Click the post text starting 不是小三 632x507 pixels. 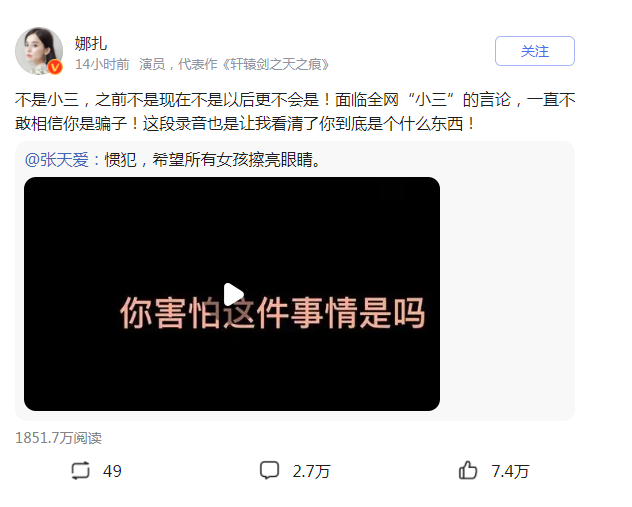[x=295, y=100]
